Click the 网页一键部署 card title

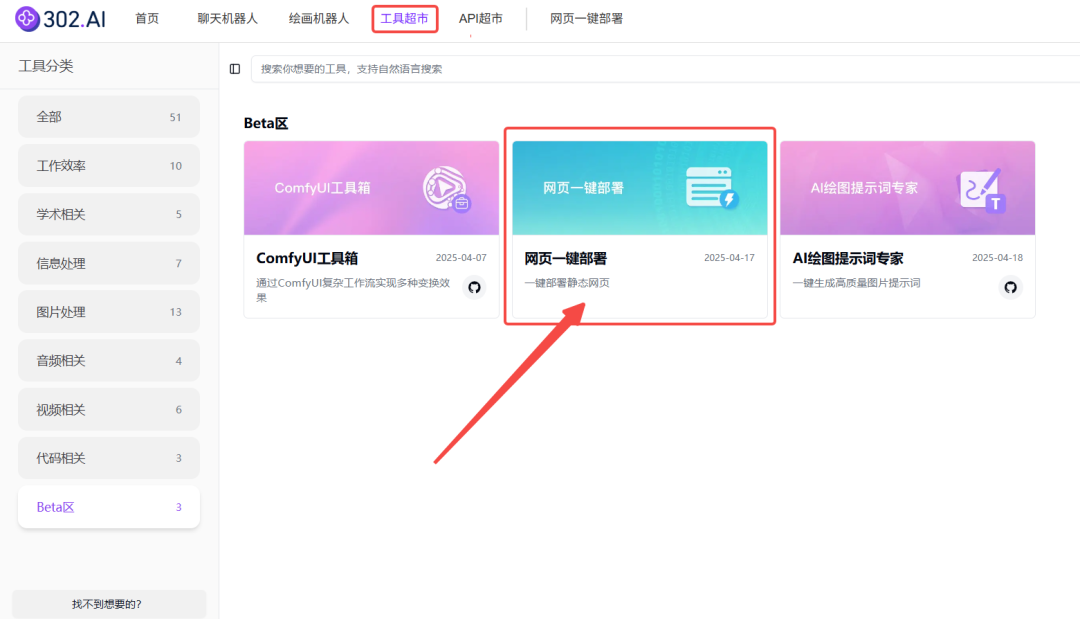(x=565, y=258)
